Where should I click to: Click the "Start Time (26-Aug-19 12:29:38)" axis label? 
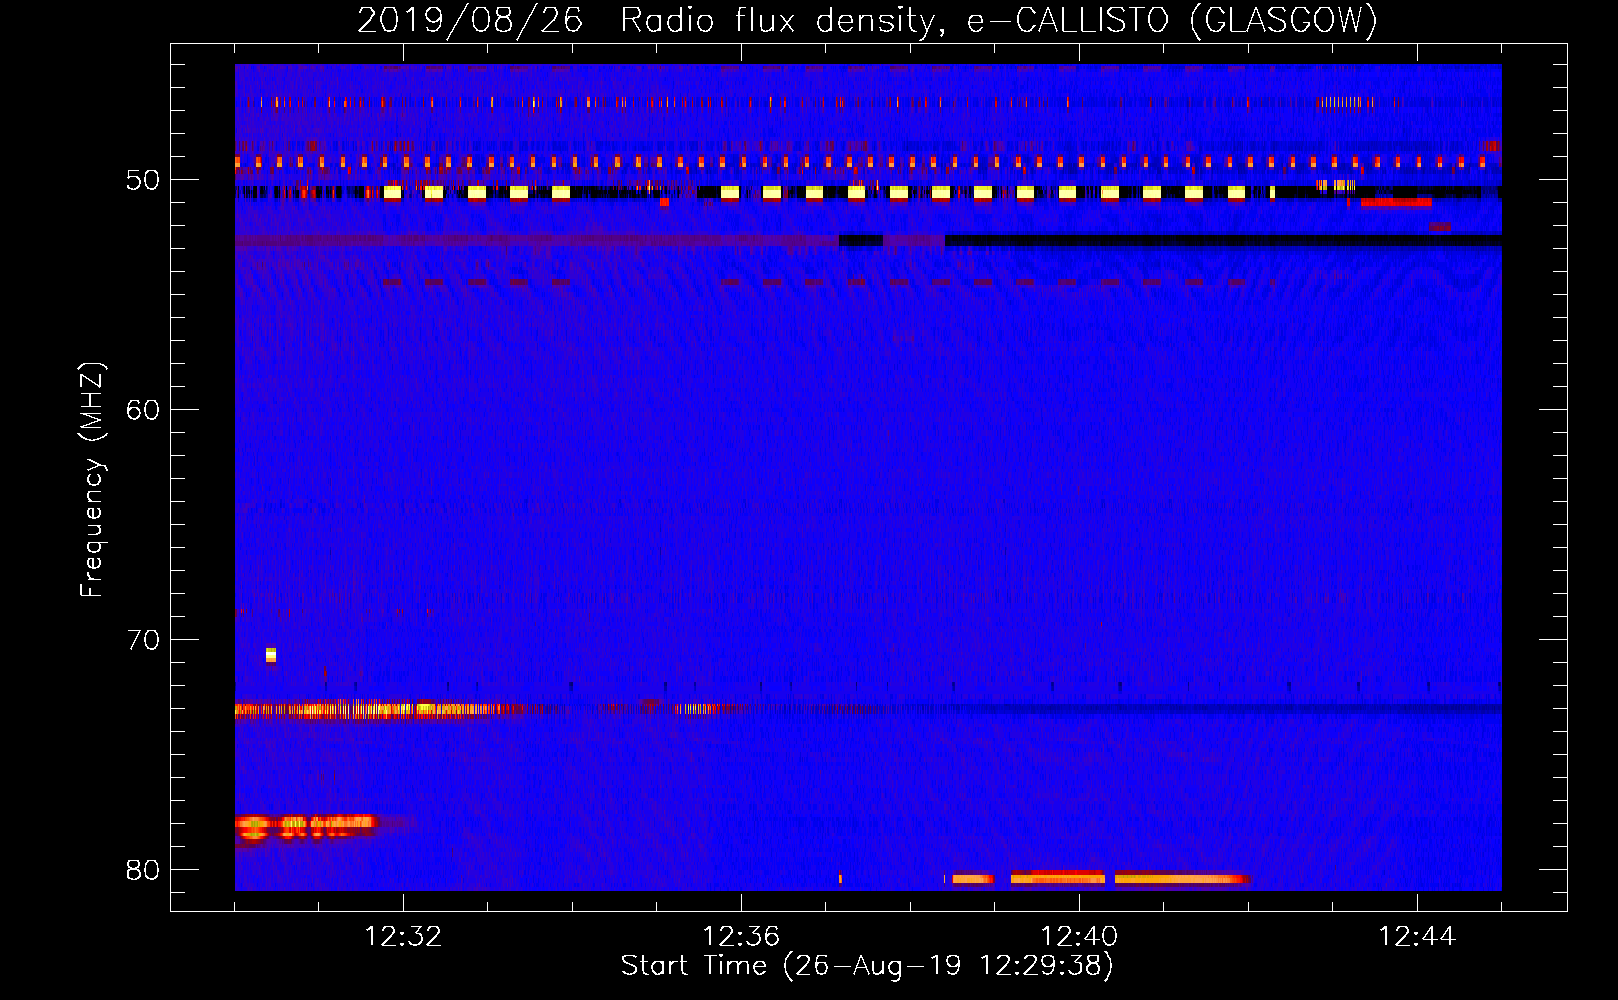click(867, 966)
